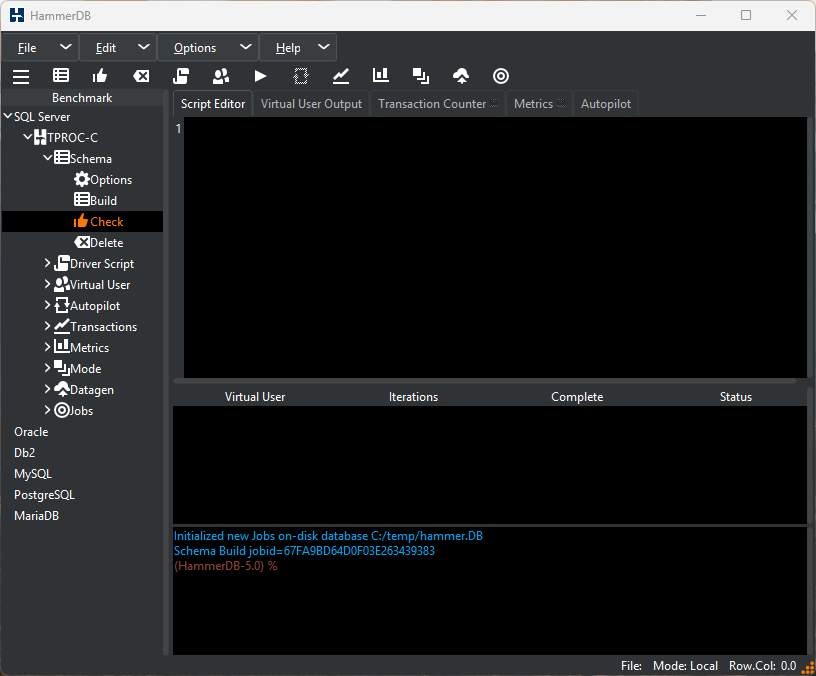Collapse the SQL Server tree node
This screenshot has width=816, height=676.
[8, 116]
